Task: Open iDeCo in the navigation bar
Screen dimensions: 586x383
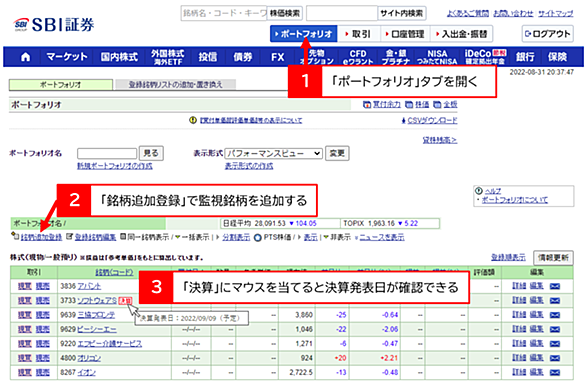Action: 485,57
